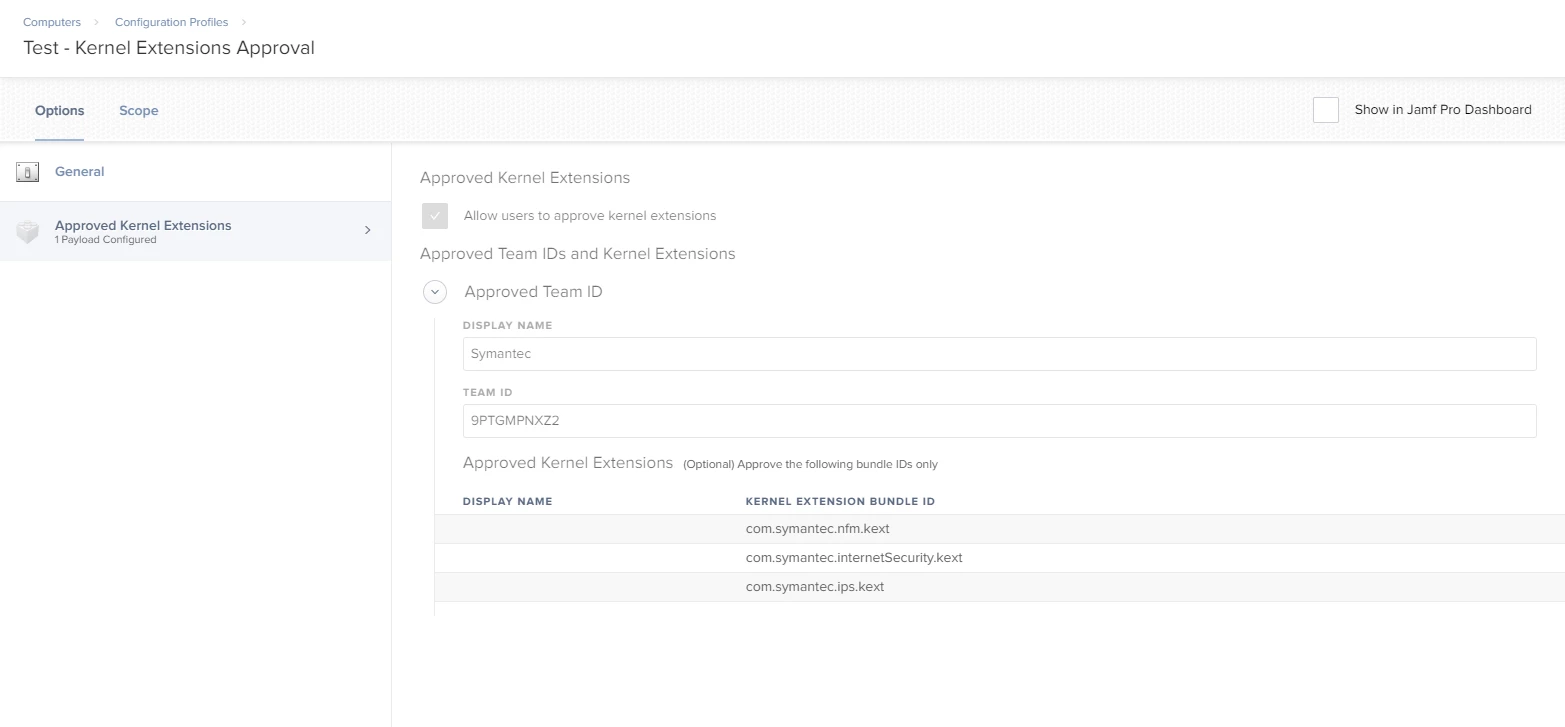Screen dimensions: 1565x727
Task: Toggle Allow users to approve kernel extensions
Action: point(435,216)
